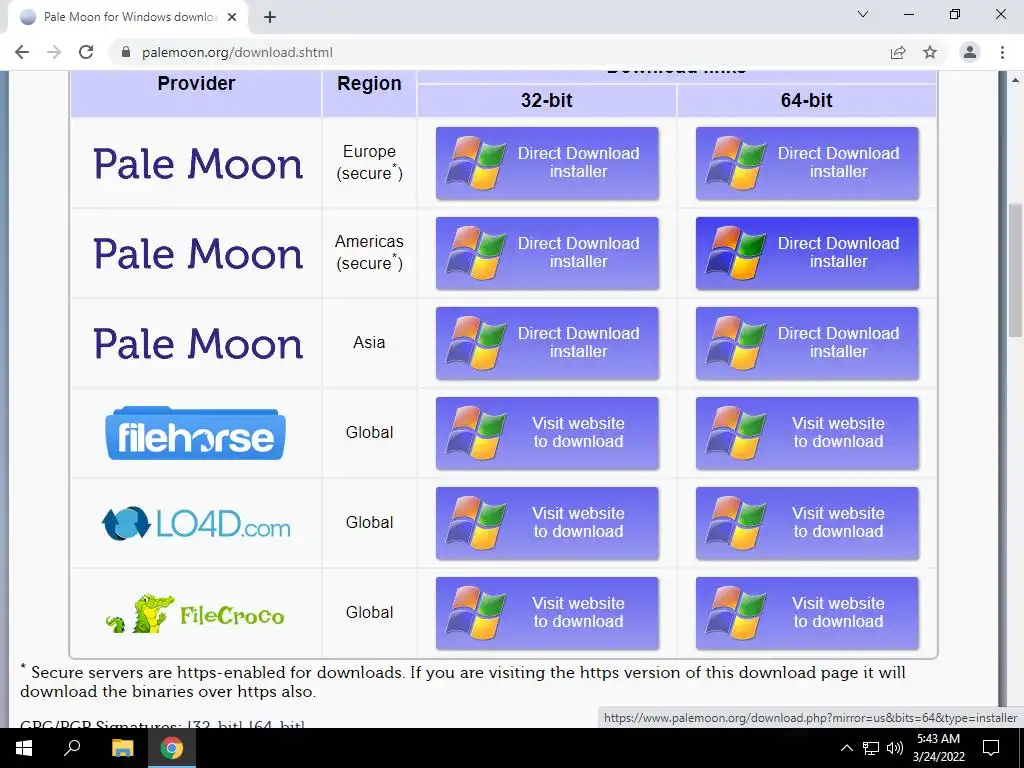Close the Pale Moon for Windows tab
This screenshot has height=768, width=1024.
point(232,17)
